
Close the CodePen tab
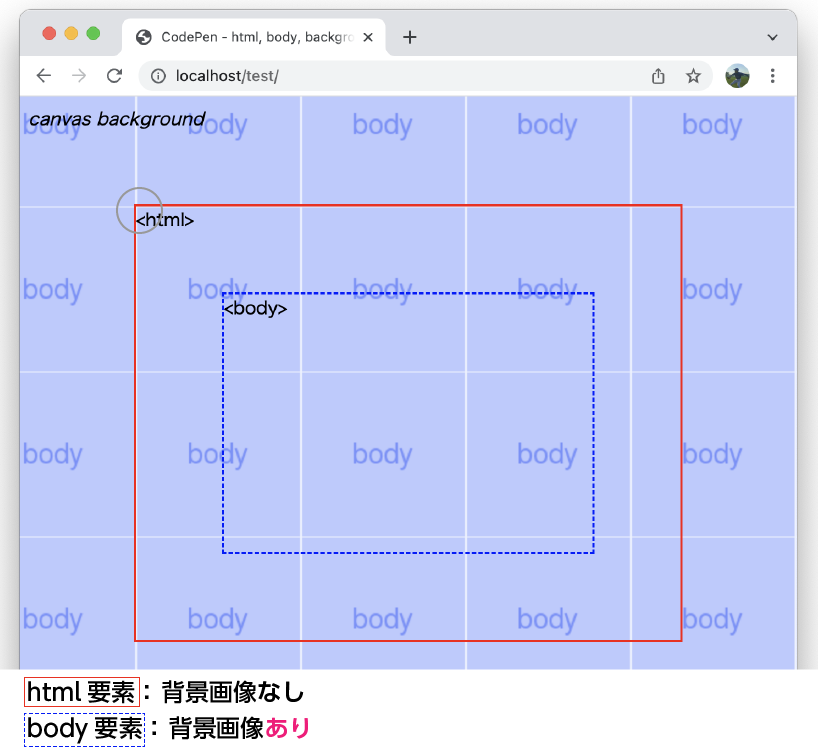tap(367, 36)
